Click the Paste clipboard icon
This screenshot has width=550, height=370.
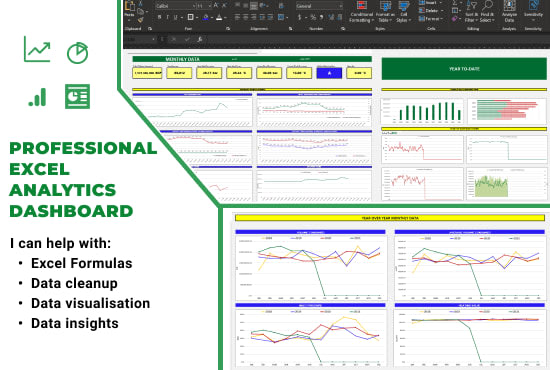(130, 7)
